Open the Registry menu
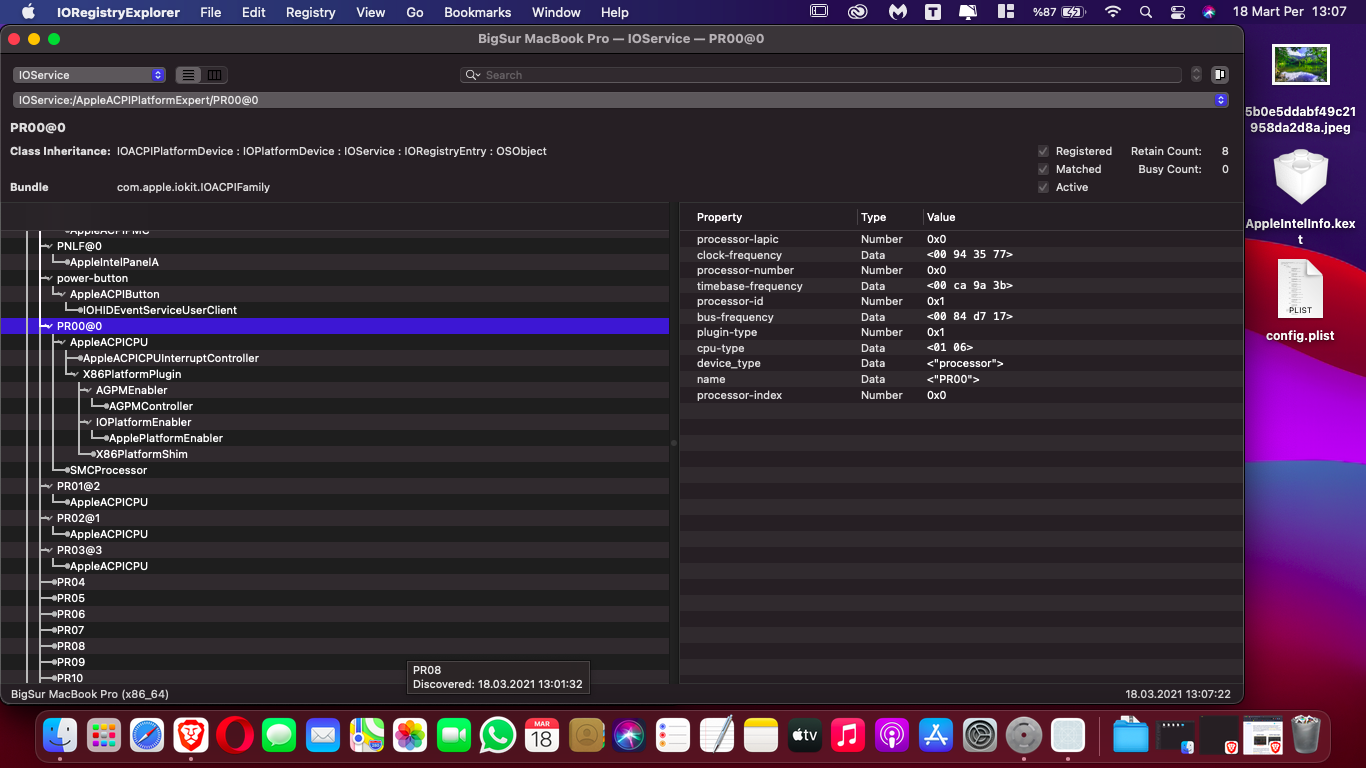 point(310,12)
